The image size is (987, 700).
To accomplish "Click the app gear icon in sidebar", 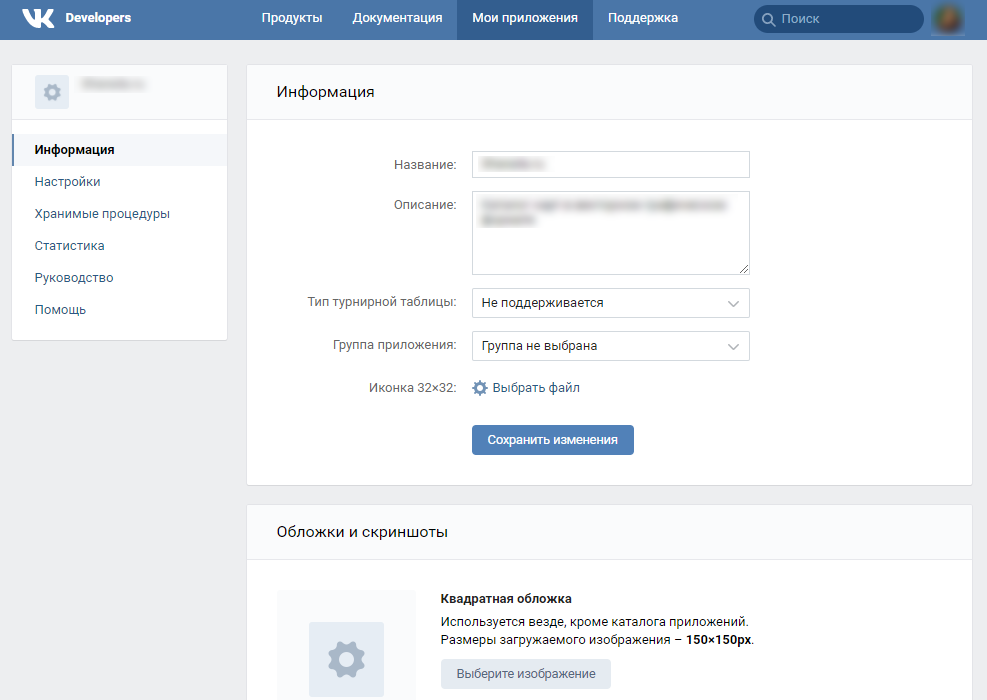I will pyautogui.click(x=52, y=92).
